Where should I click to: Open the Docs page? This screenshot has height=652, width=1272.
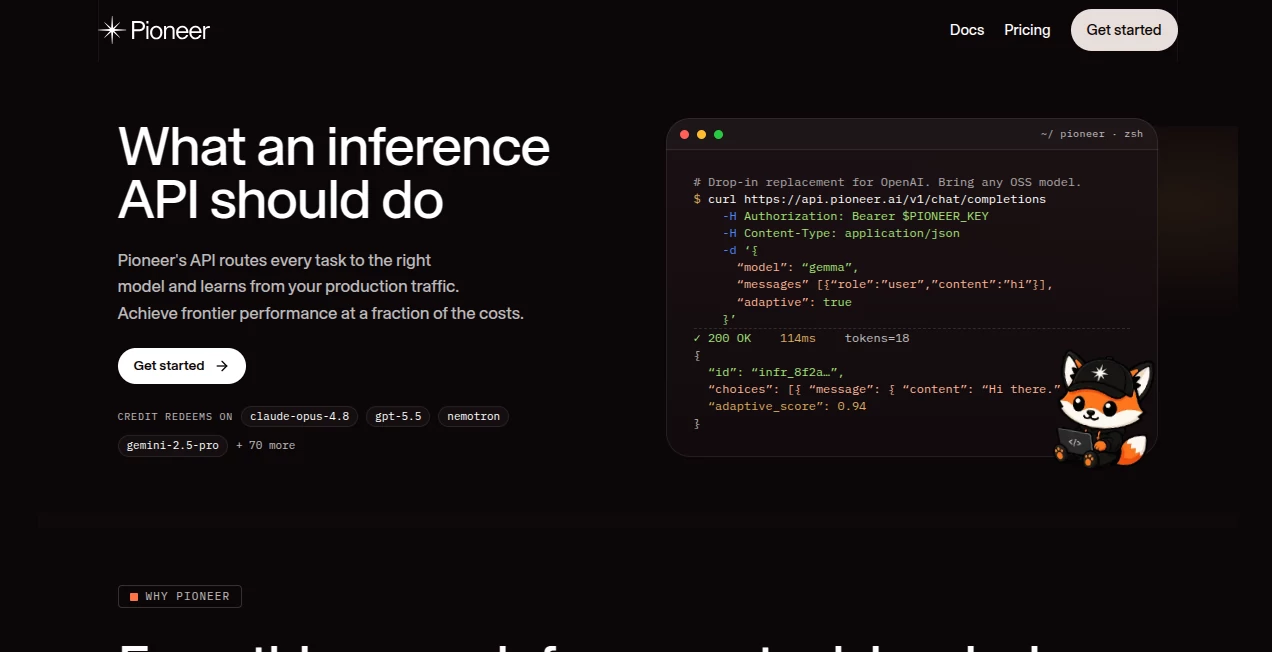[x=967, y=30]
